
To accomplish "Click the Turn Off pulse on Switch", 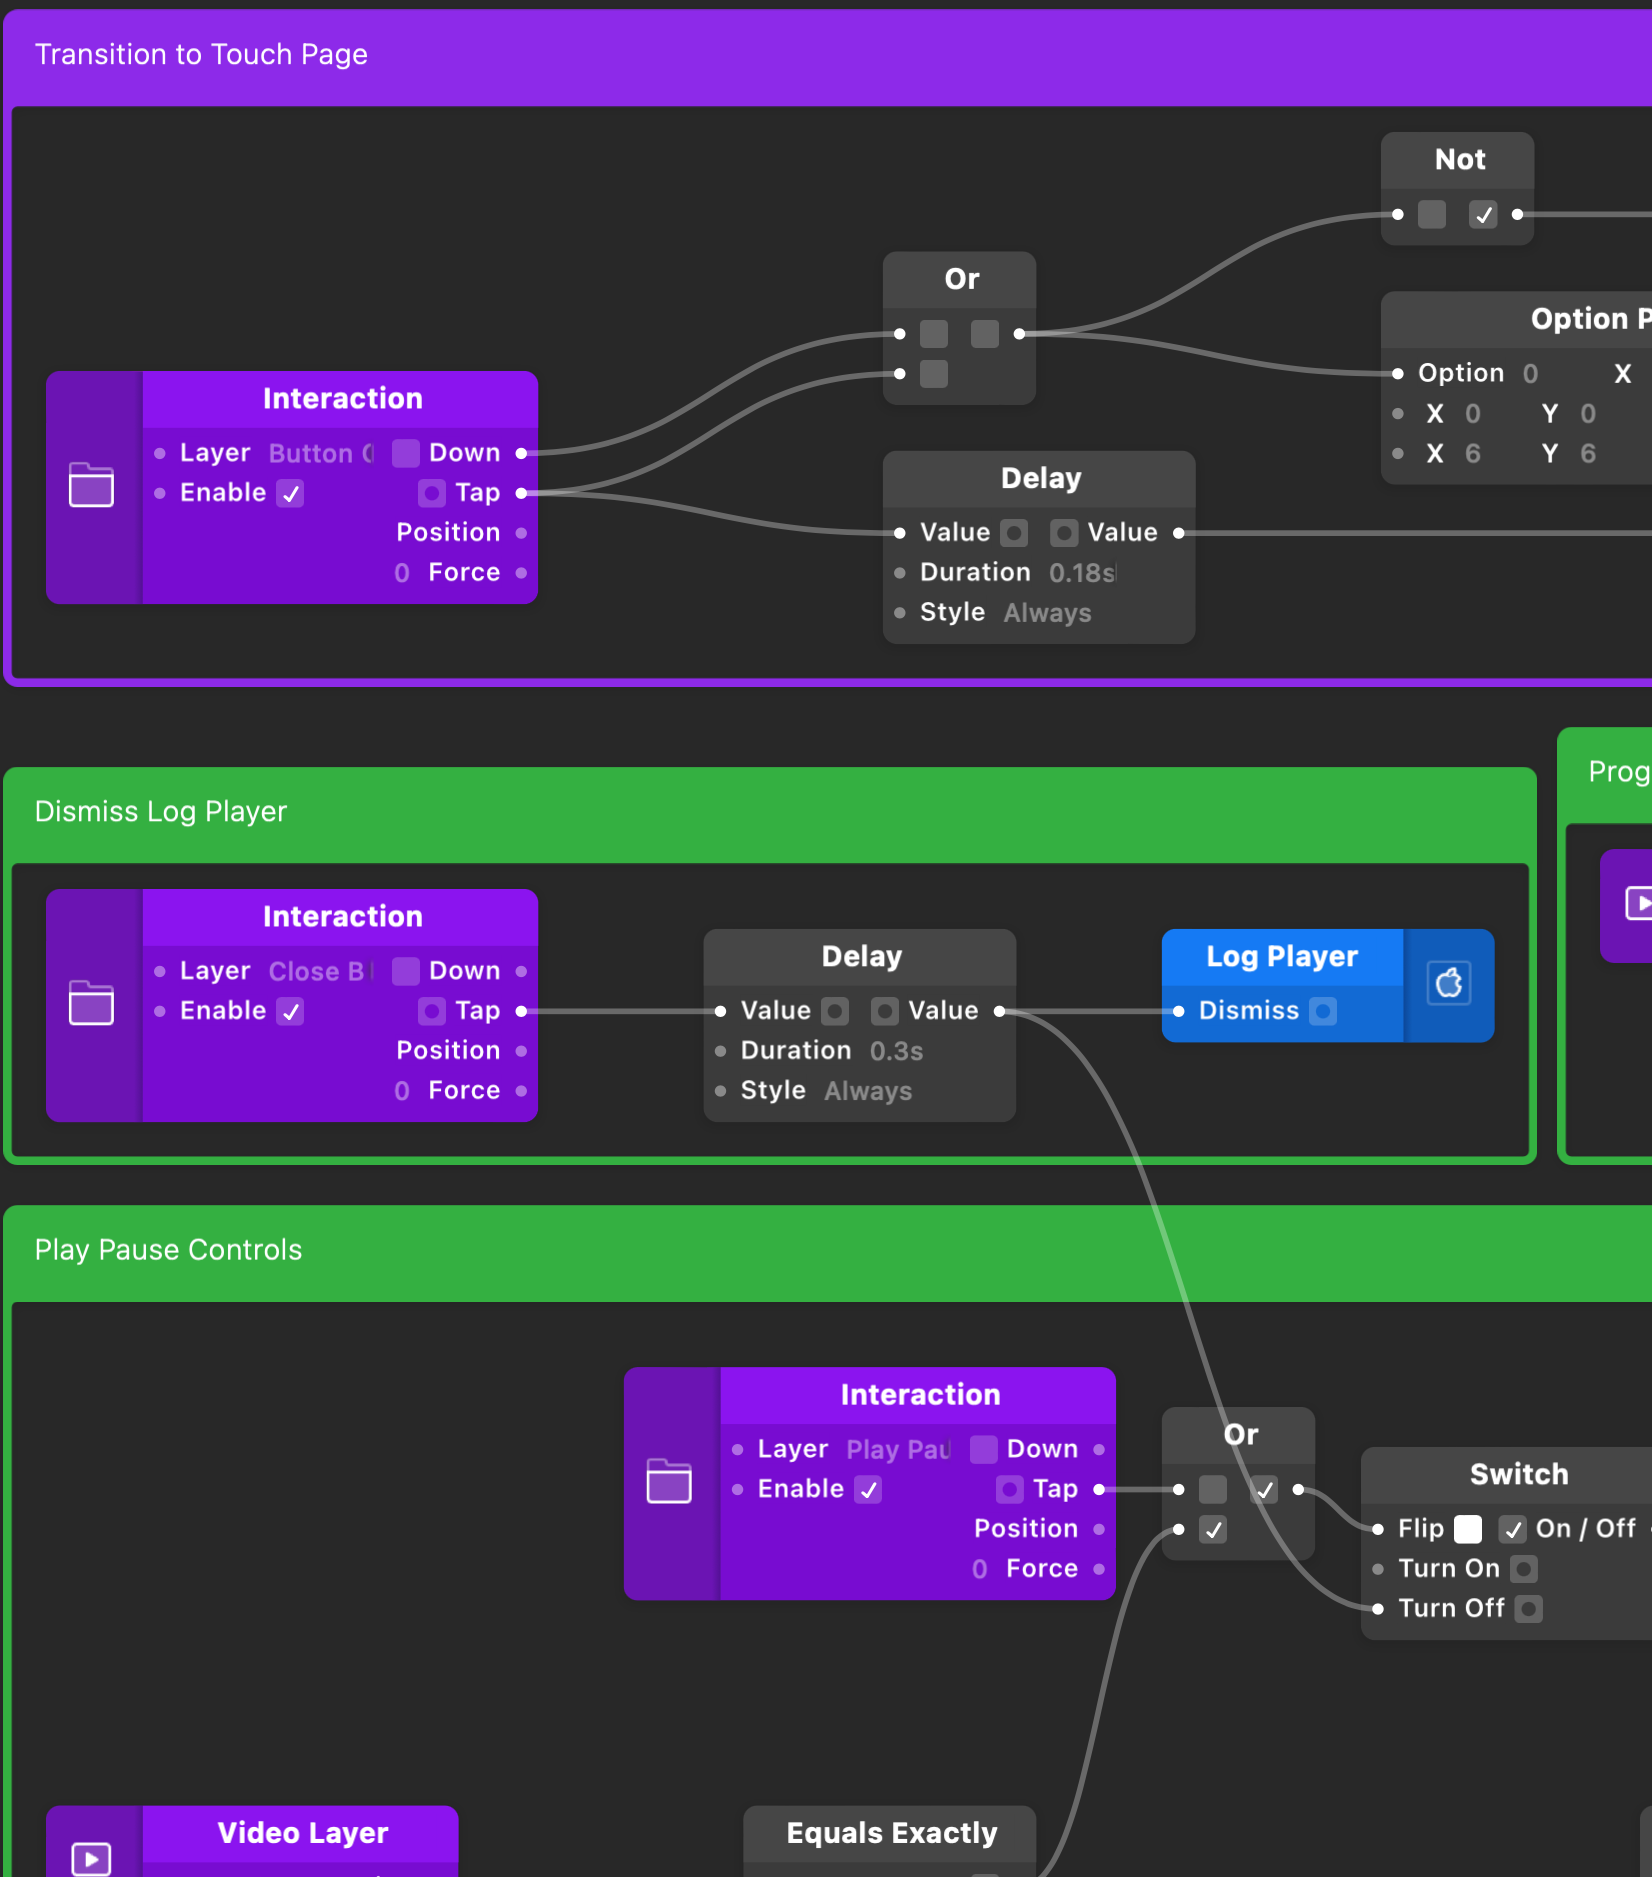I will click(1528, 1609).
